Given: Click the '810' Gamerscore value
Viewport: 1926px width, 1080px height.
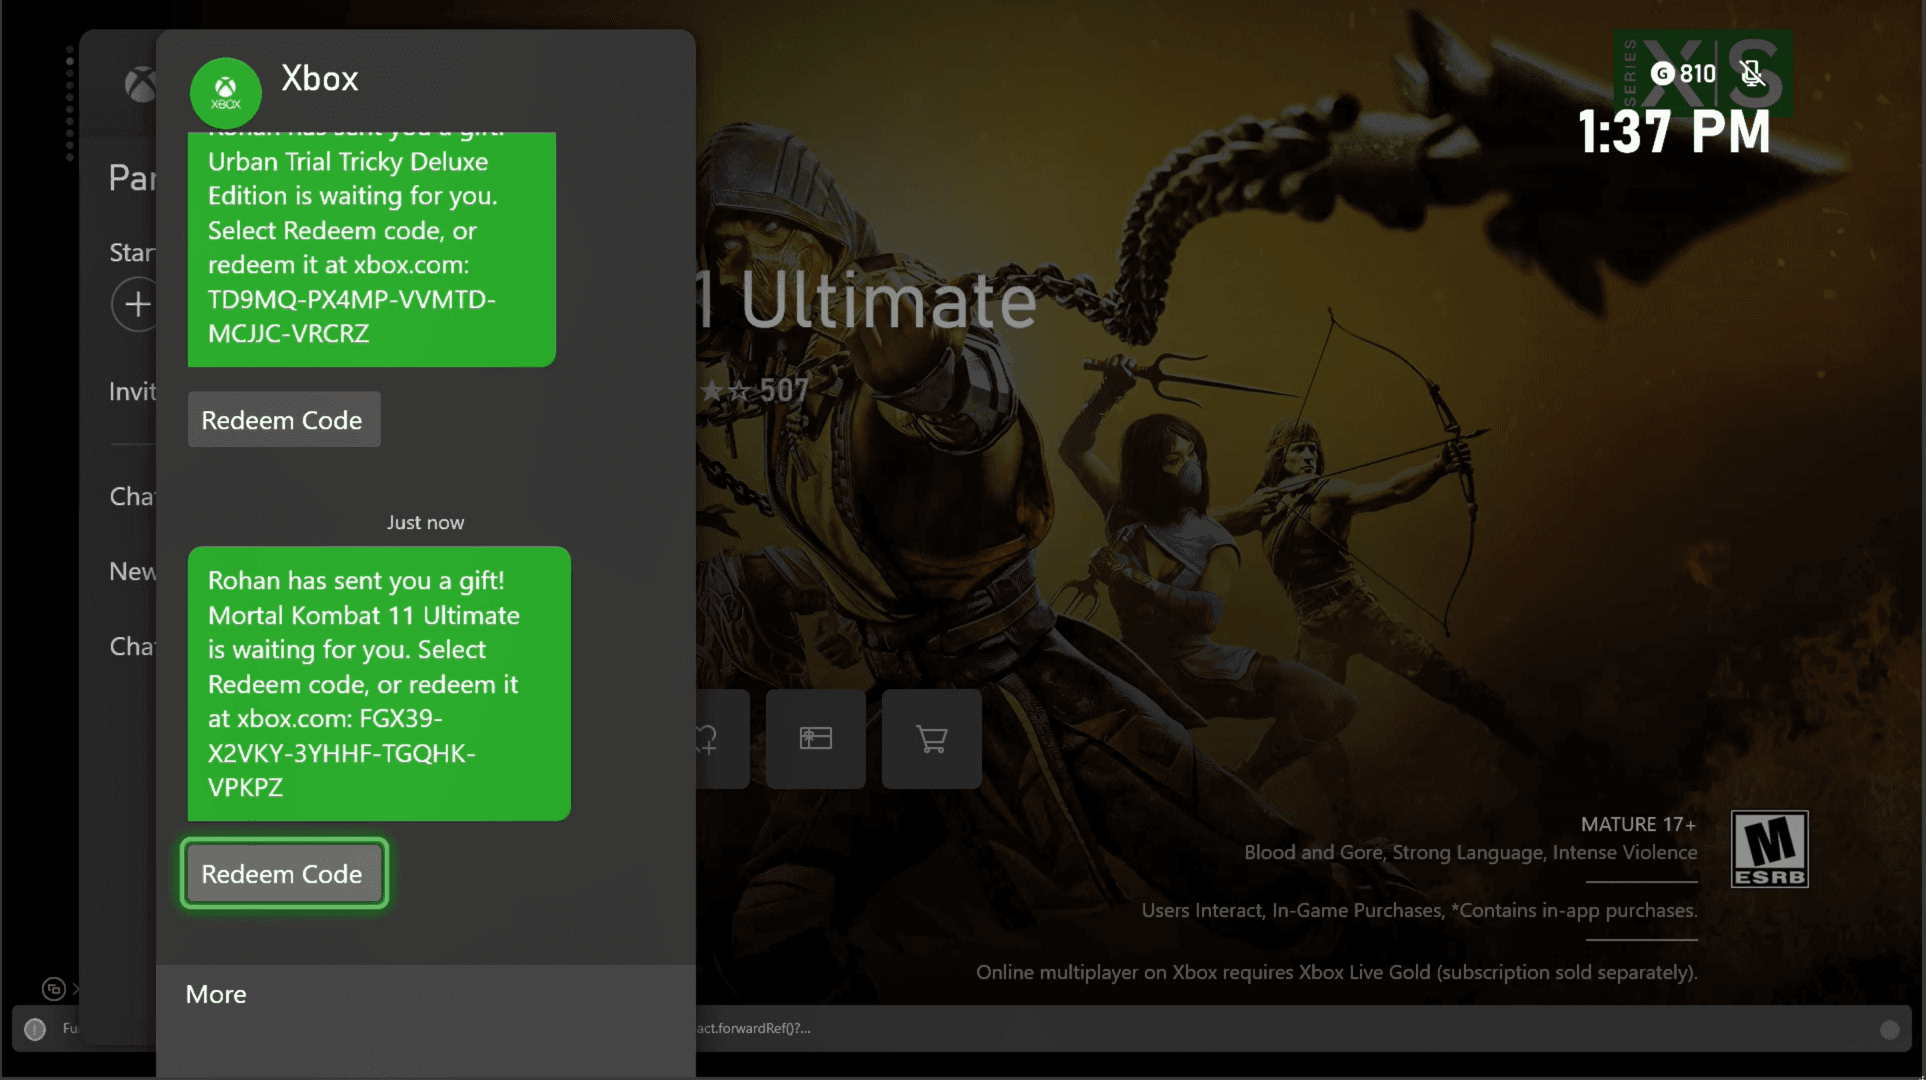Looking at the screenshot, I should click(1698, 73).
